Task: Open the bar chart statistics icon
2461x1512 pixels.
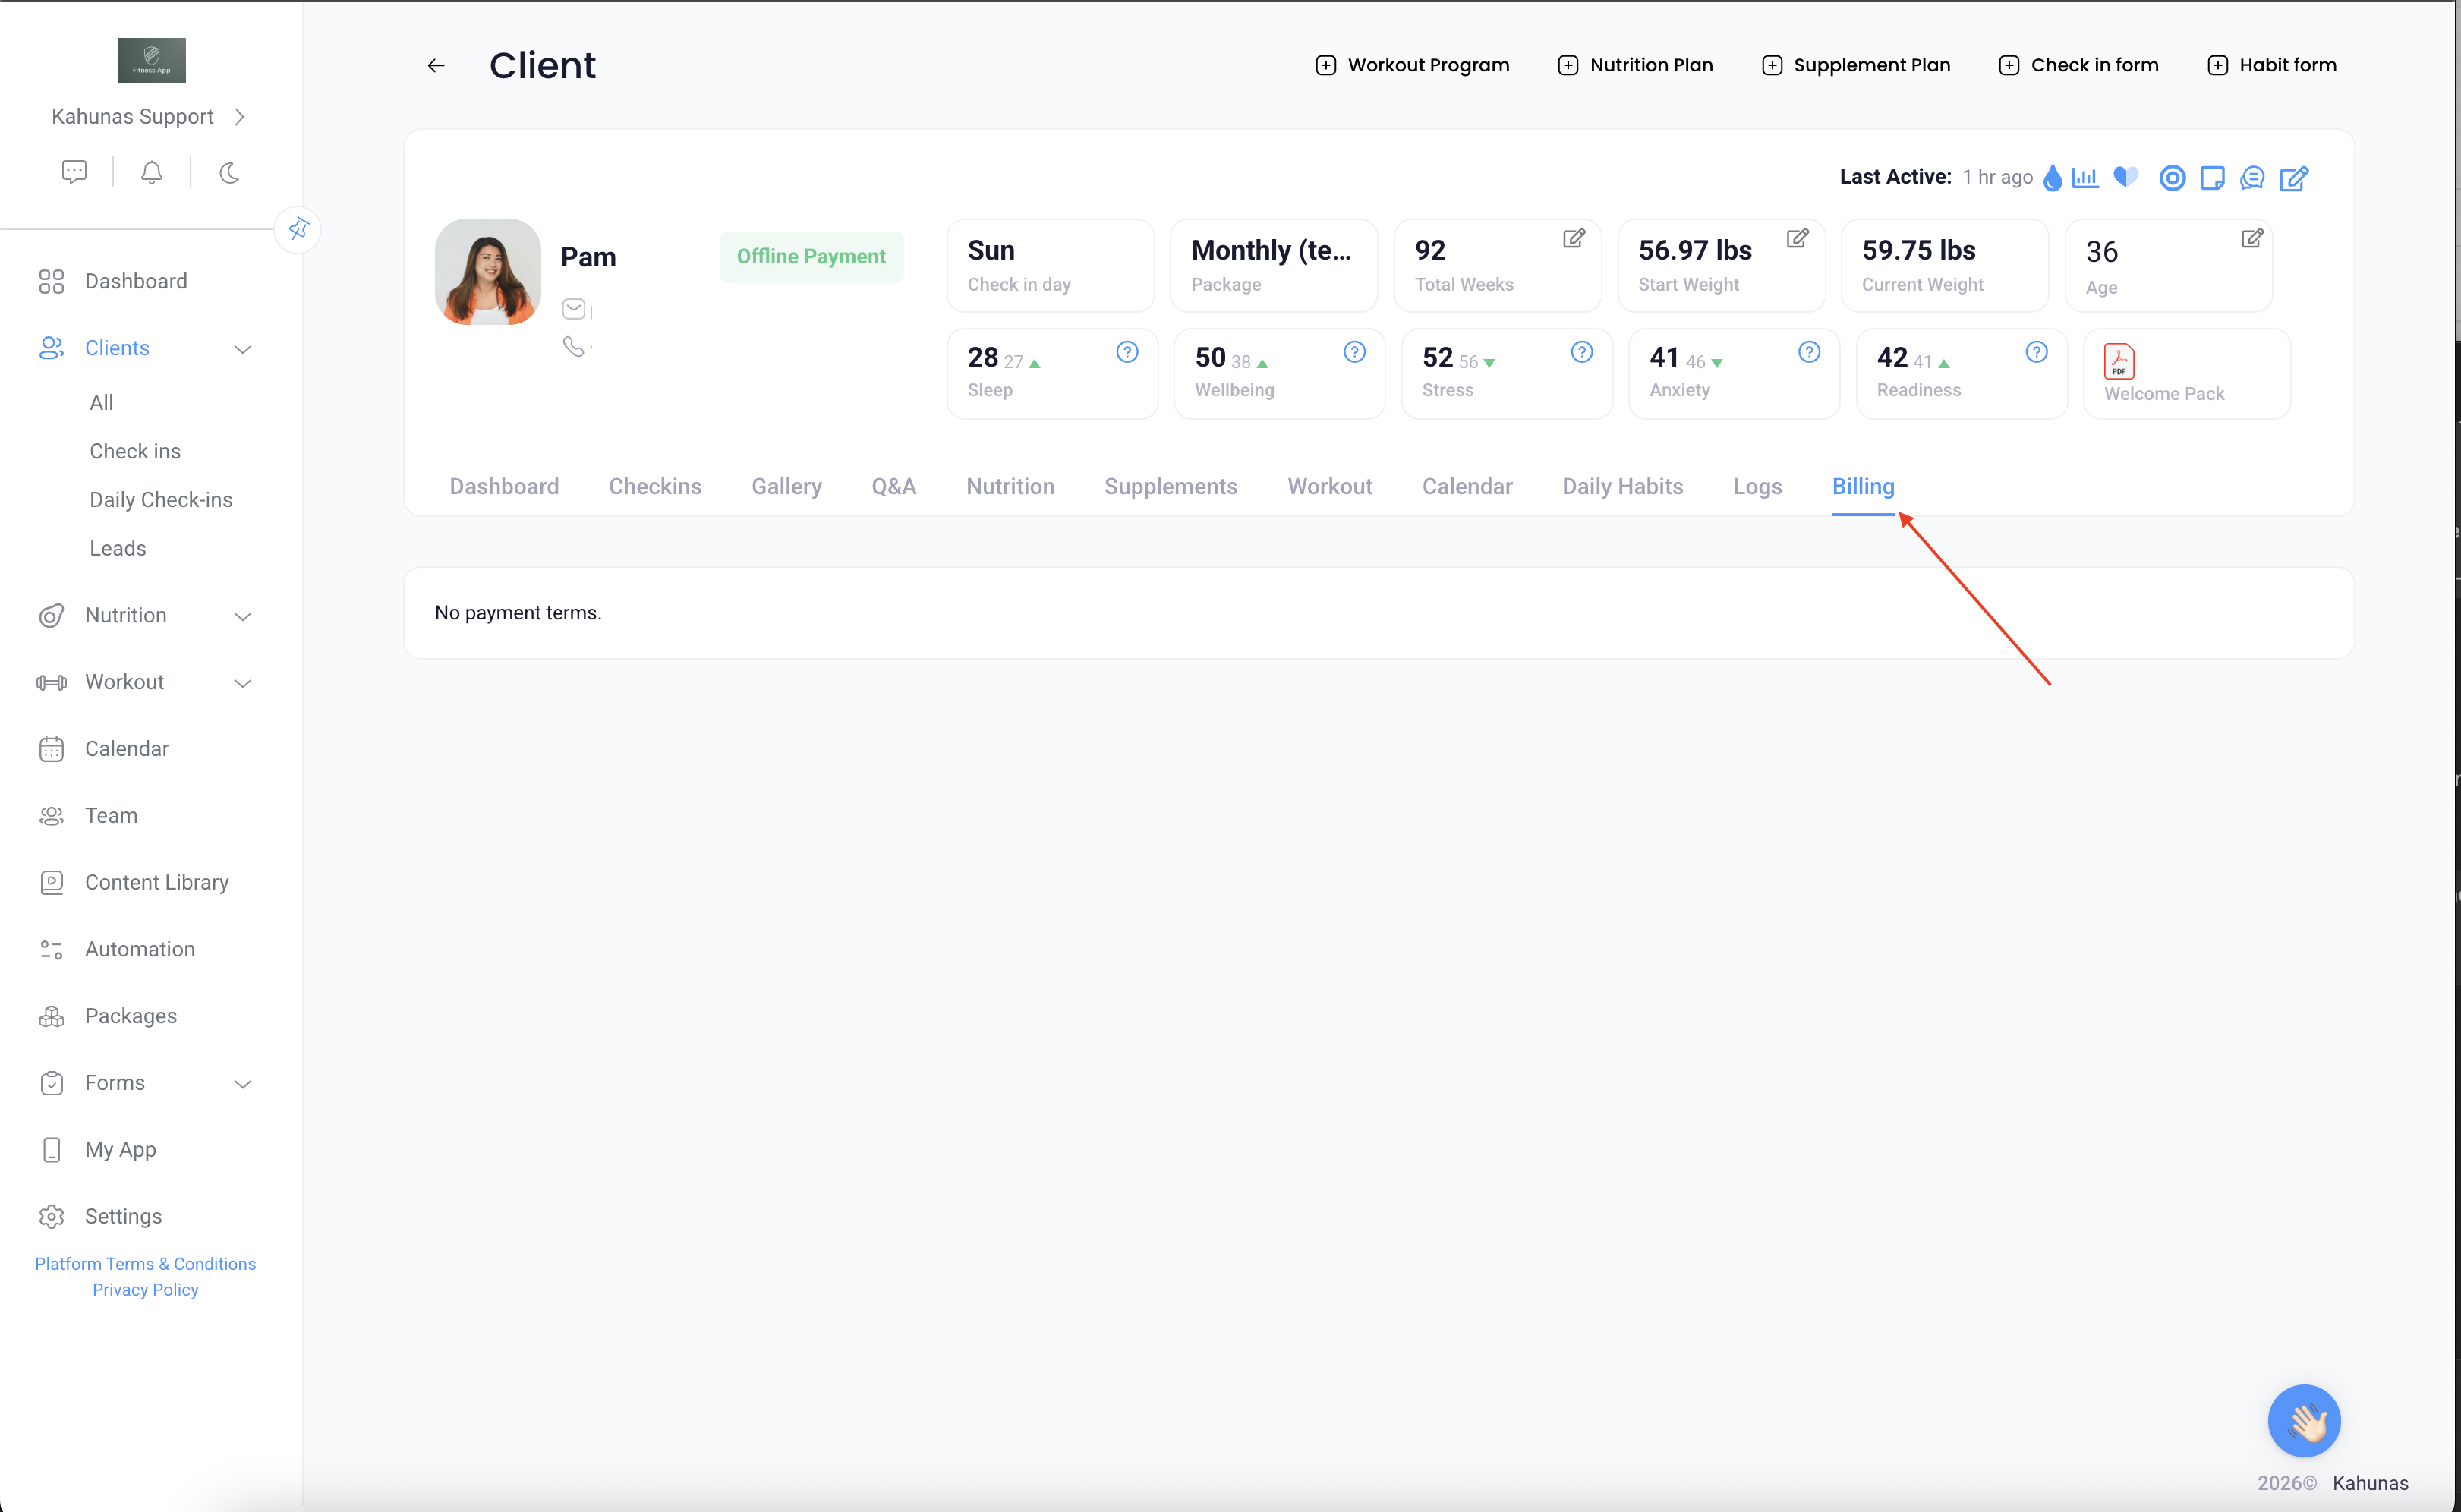Action: [2085, 178]
